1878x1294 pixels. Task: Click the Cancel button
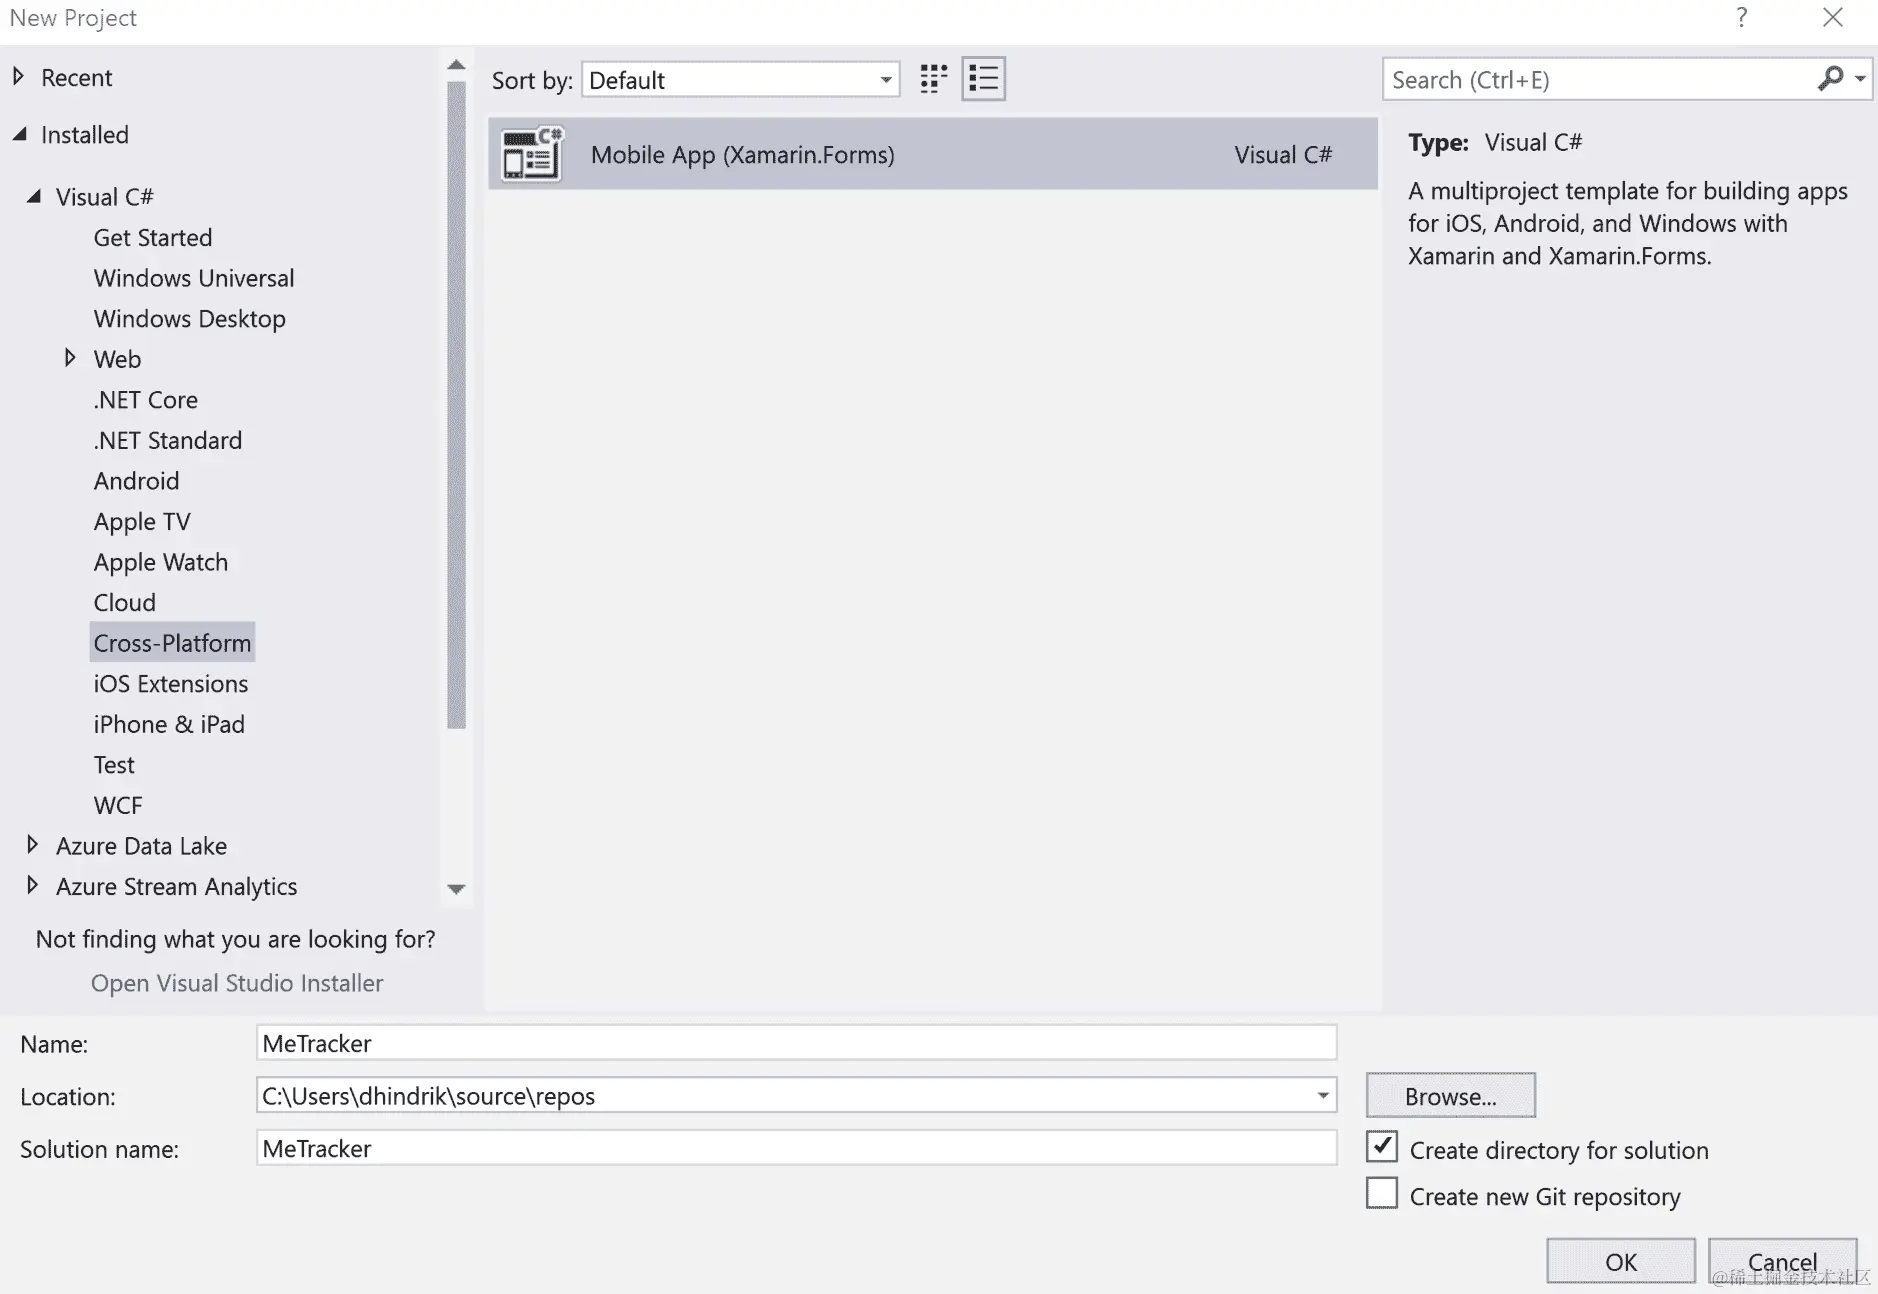1783,1262
